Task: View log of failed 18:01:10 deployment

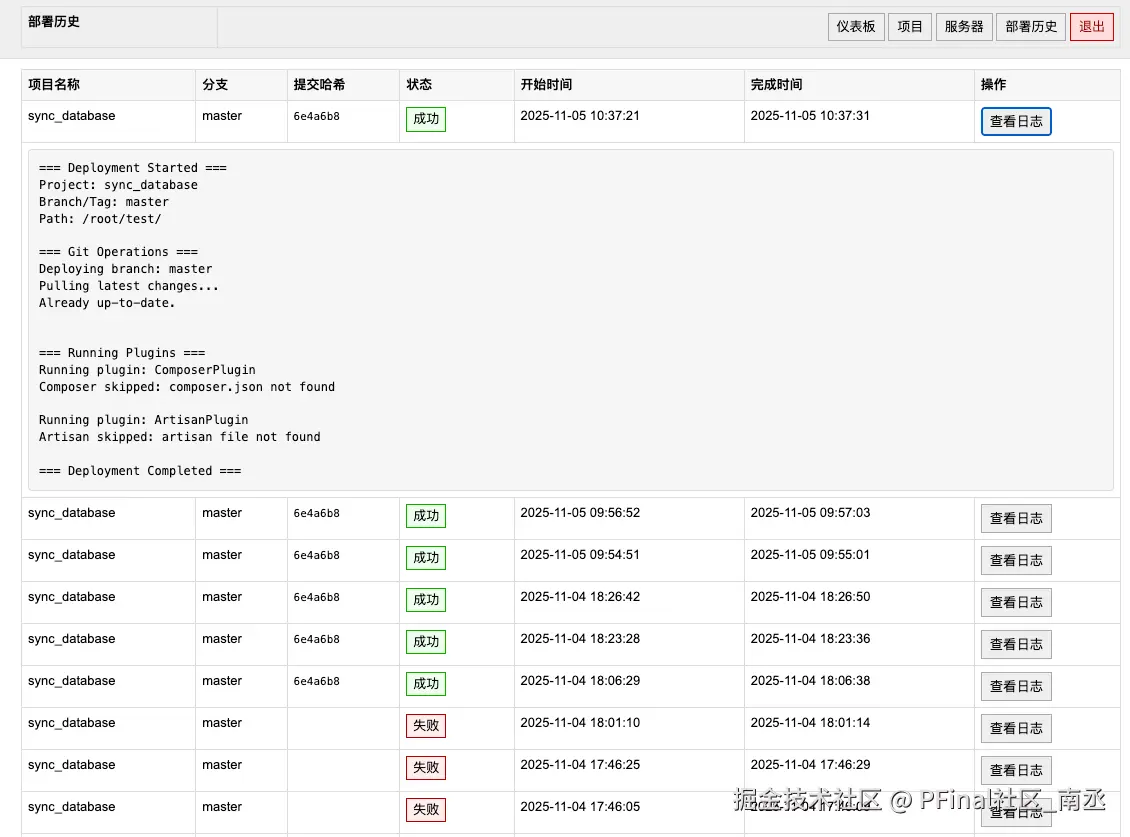Action: click(x=1016, y=729)
